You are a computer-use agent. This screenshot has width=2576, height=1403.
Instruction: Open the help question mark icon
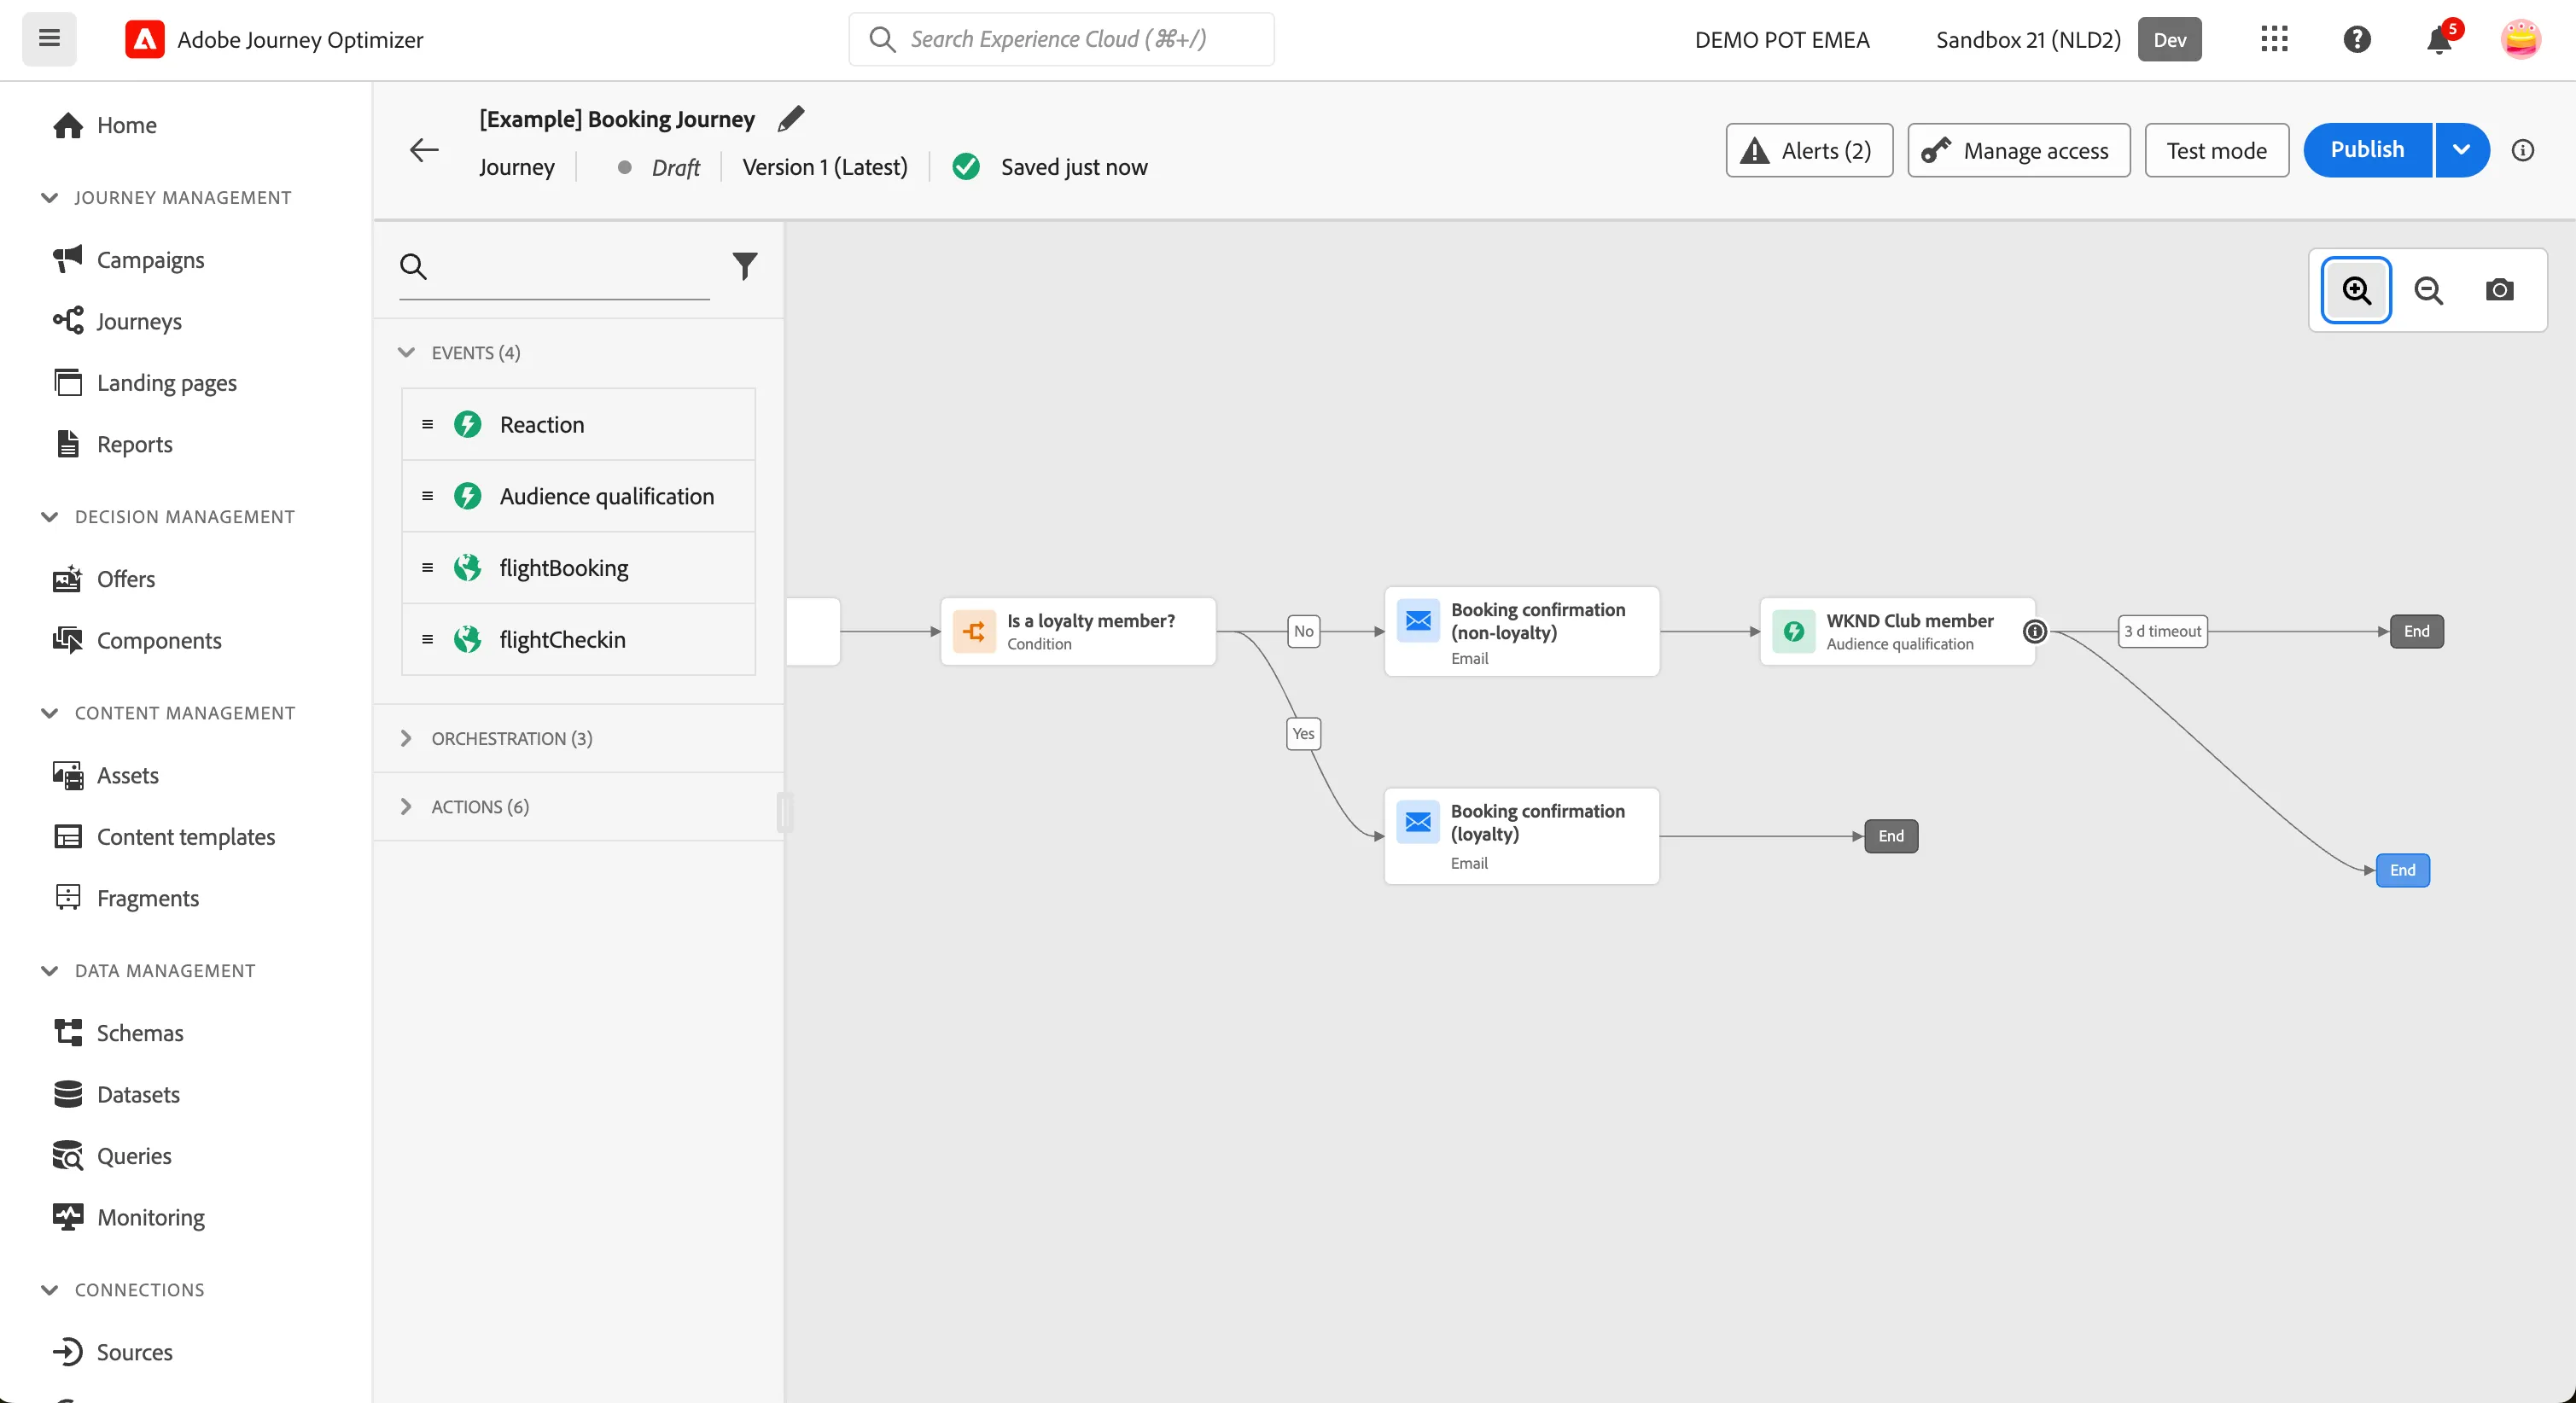coord(2357,39)
